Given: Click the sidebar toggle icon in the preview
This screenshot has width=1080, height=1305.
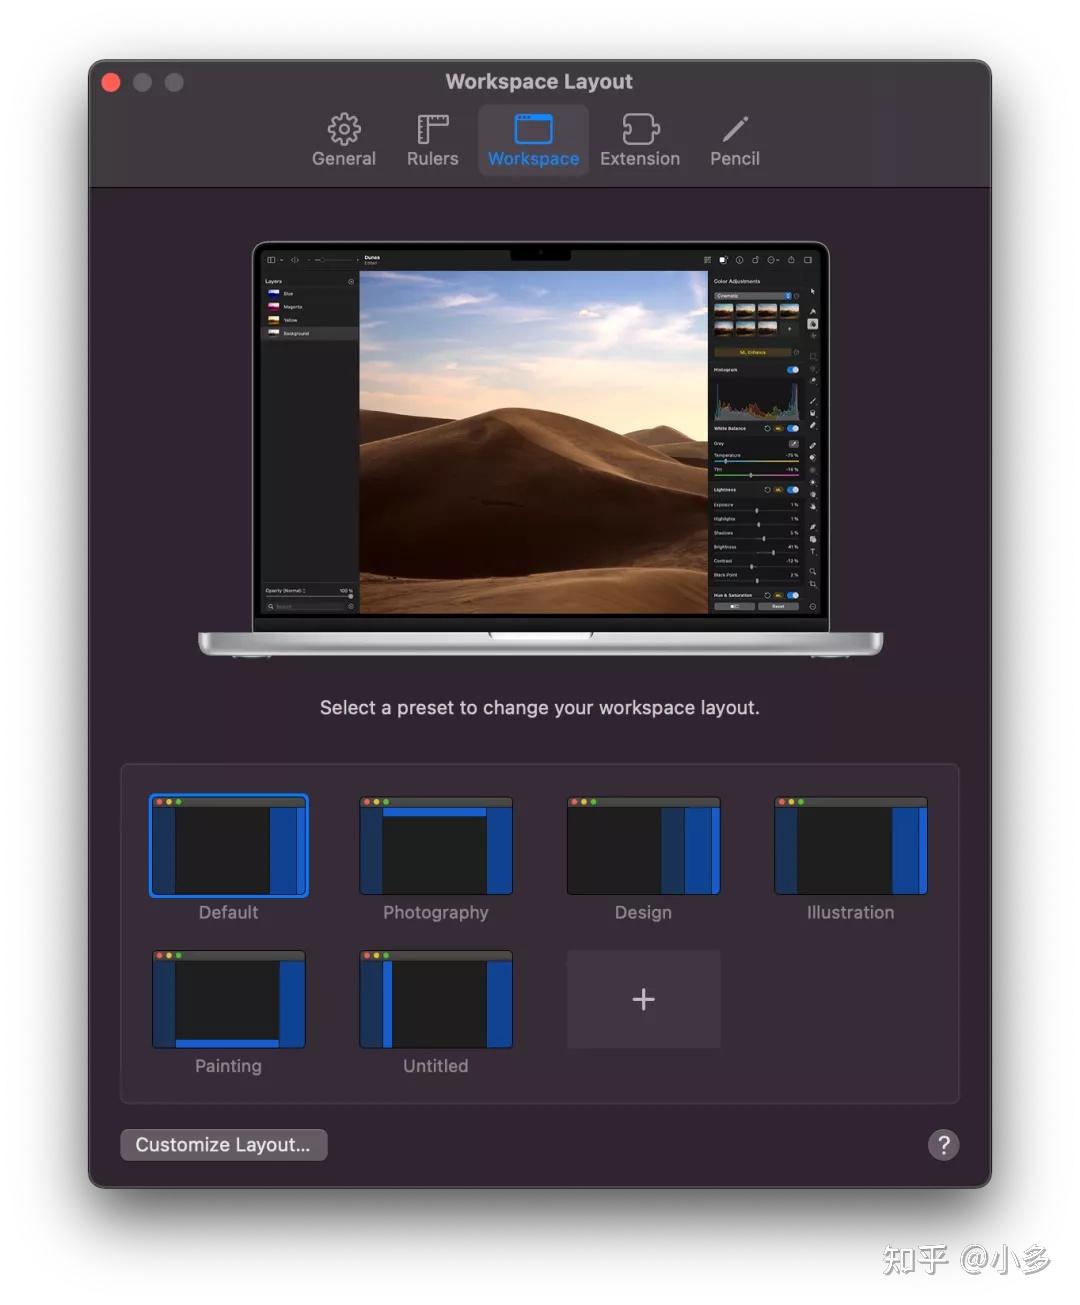Looking at the screenshot, I should click(271, 259).
